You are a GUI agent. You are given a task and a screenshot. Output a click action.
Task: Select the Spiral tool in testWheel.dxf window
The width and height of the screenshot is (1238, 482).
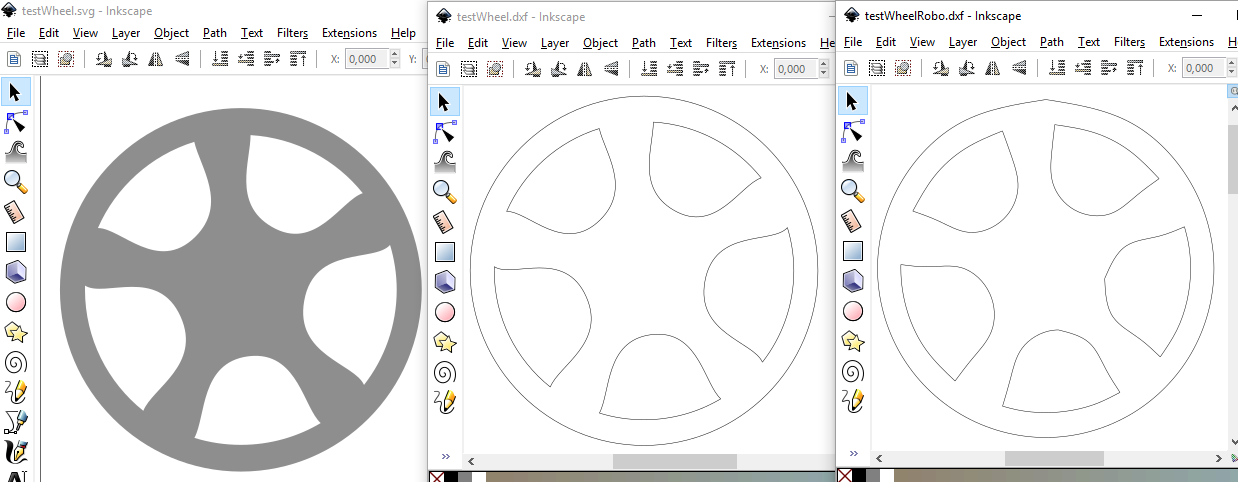[445, 372]
